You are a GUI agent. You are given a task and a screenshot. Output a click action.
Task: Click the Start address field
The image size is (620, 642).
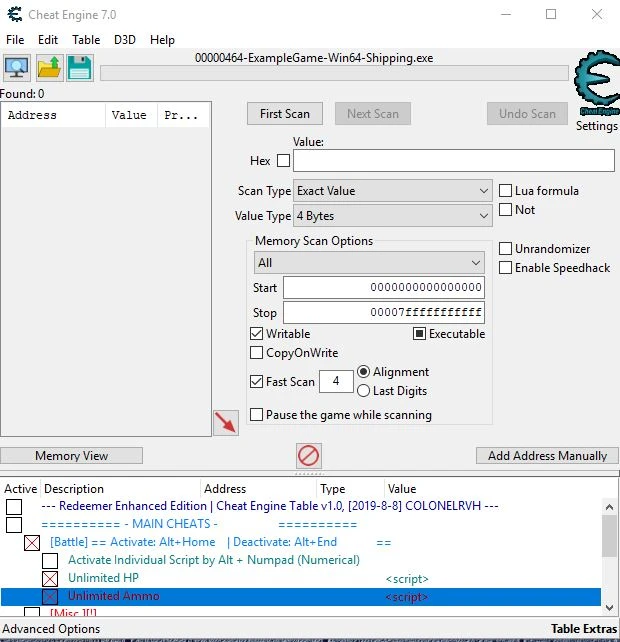pos(384,287)
